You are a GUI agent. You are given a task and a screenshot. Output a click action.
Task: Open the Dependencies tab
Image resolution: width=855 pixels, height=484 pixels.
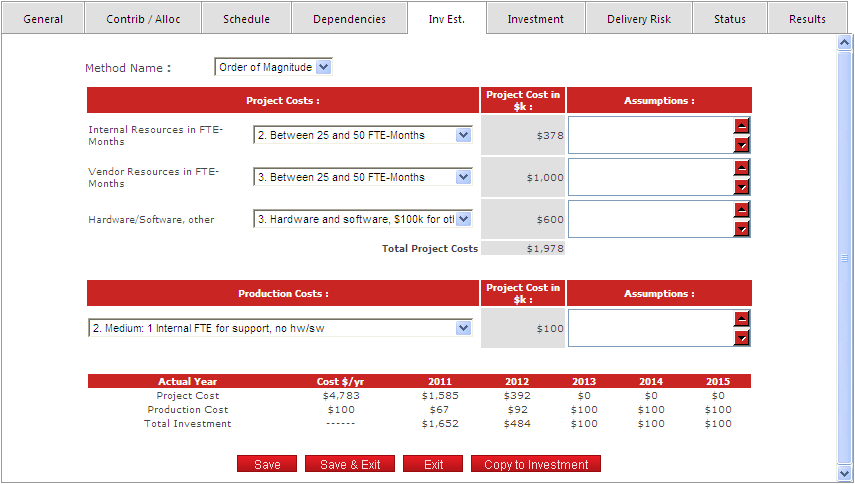pos(349,19)
